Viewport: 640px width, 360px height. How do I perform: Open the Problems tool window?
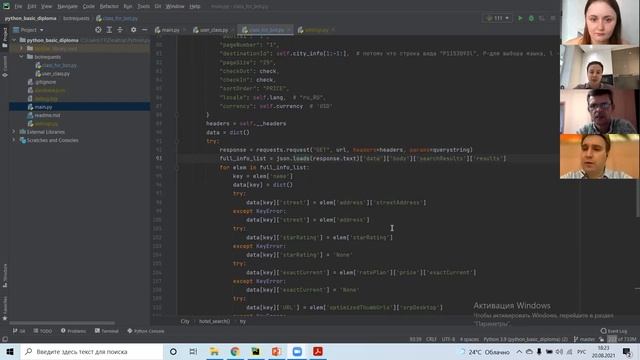[73, 331]
